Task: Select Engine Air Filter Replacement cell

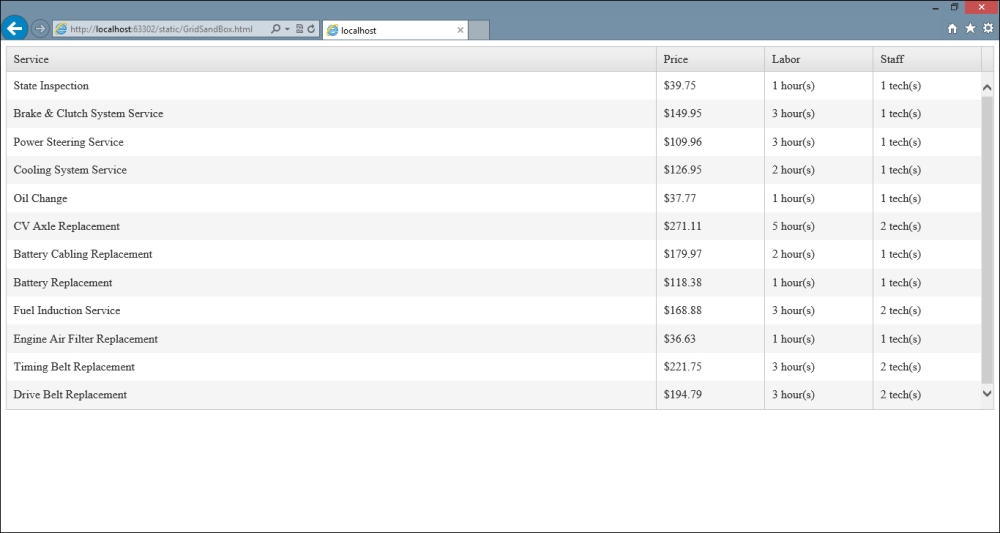Action: (331, 339)
